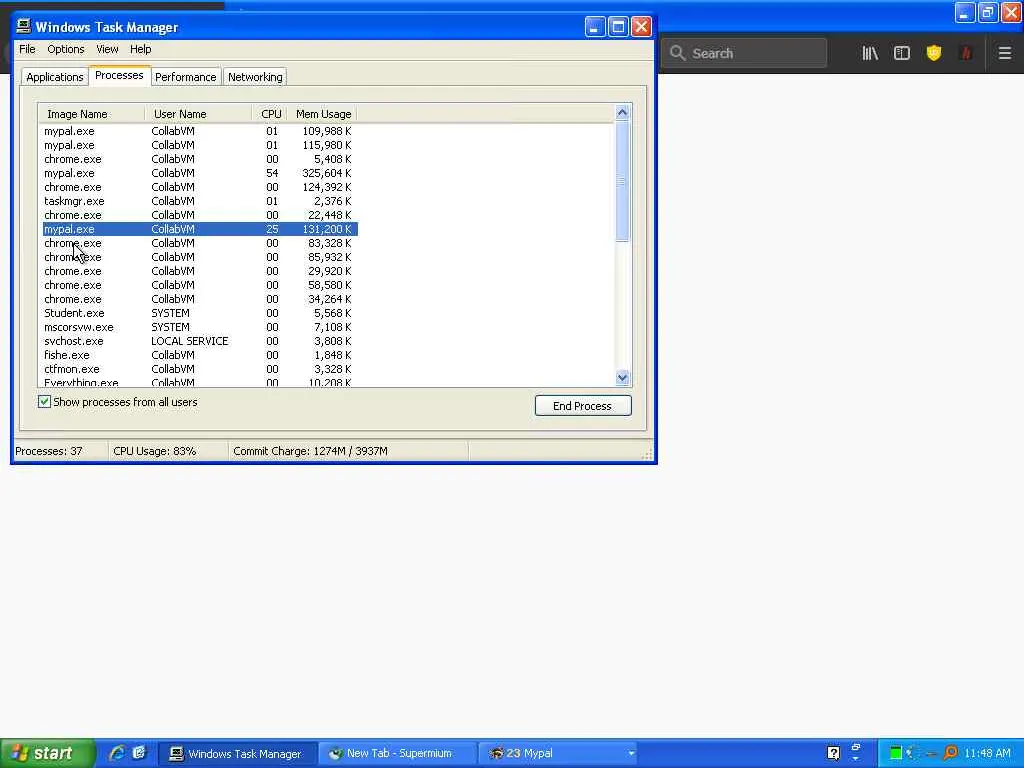Select the fishe.exe process row
The height and width of the screenshot is (768, 1024).
(198, 355)
